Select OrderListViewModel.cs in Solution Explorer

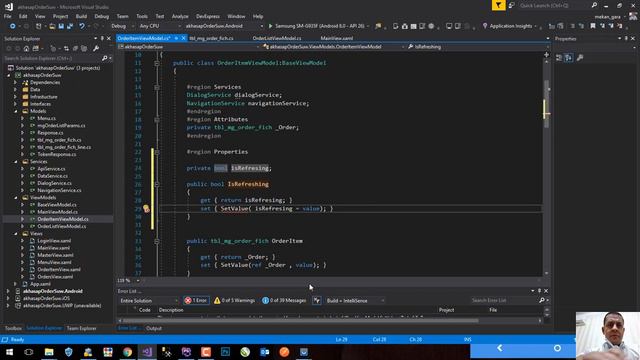coord(61,226)
